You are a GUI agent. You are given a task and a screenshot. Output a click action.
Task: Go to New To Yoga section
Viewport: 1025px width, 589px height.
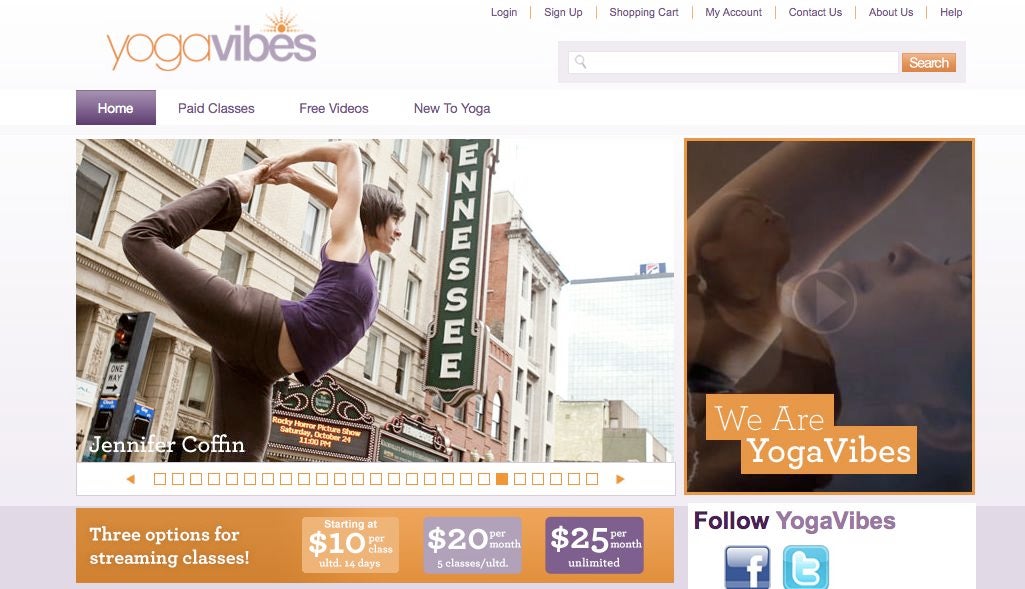click(452, 109)
